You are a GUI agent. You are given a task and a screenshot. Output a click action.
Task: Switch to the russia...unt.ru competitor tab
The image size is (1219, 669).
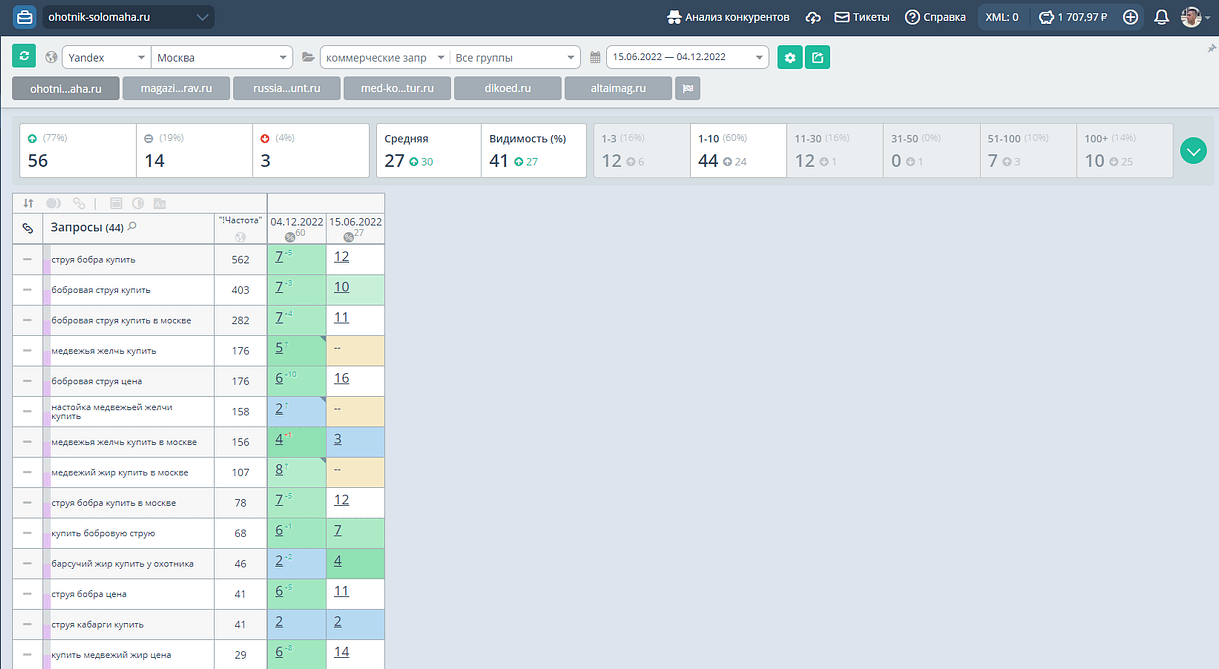tap(286, 89)
